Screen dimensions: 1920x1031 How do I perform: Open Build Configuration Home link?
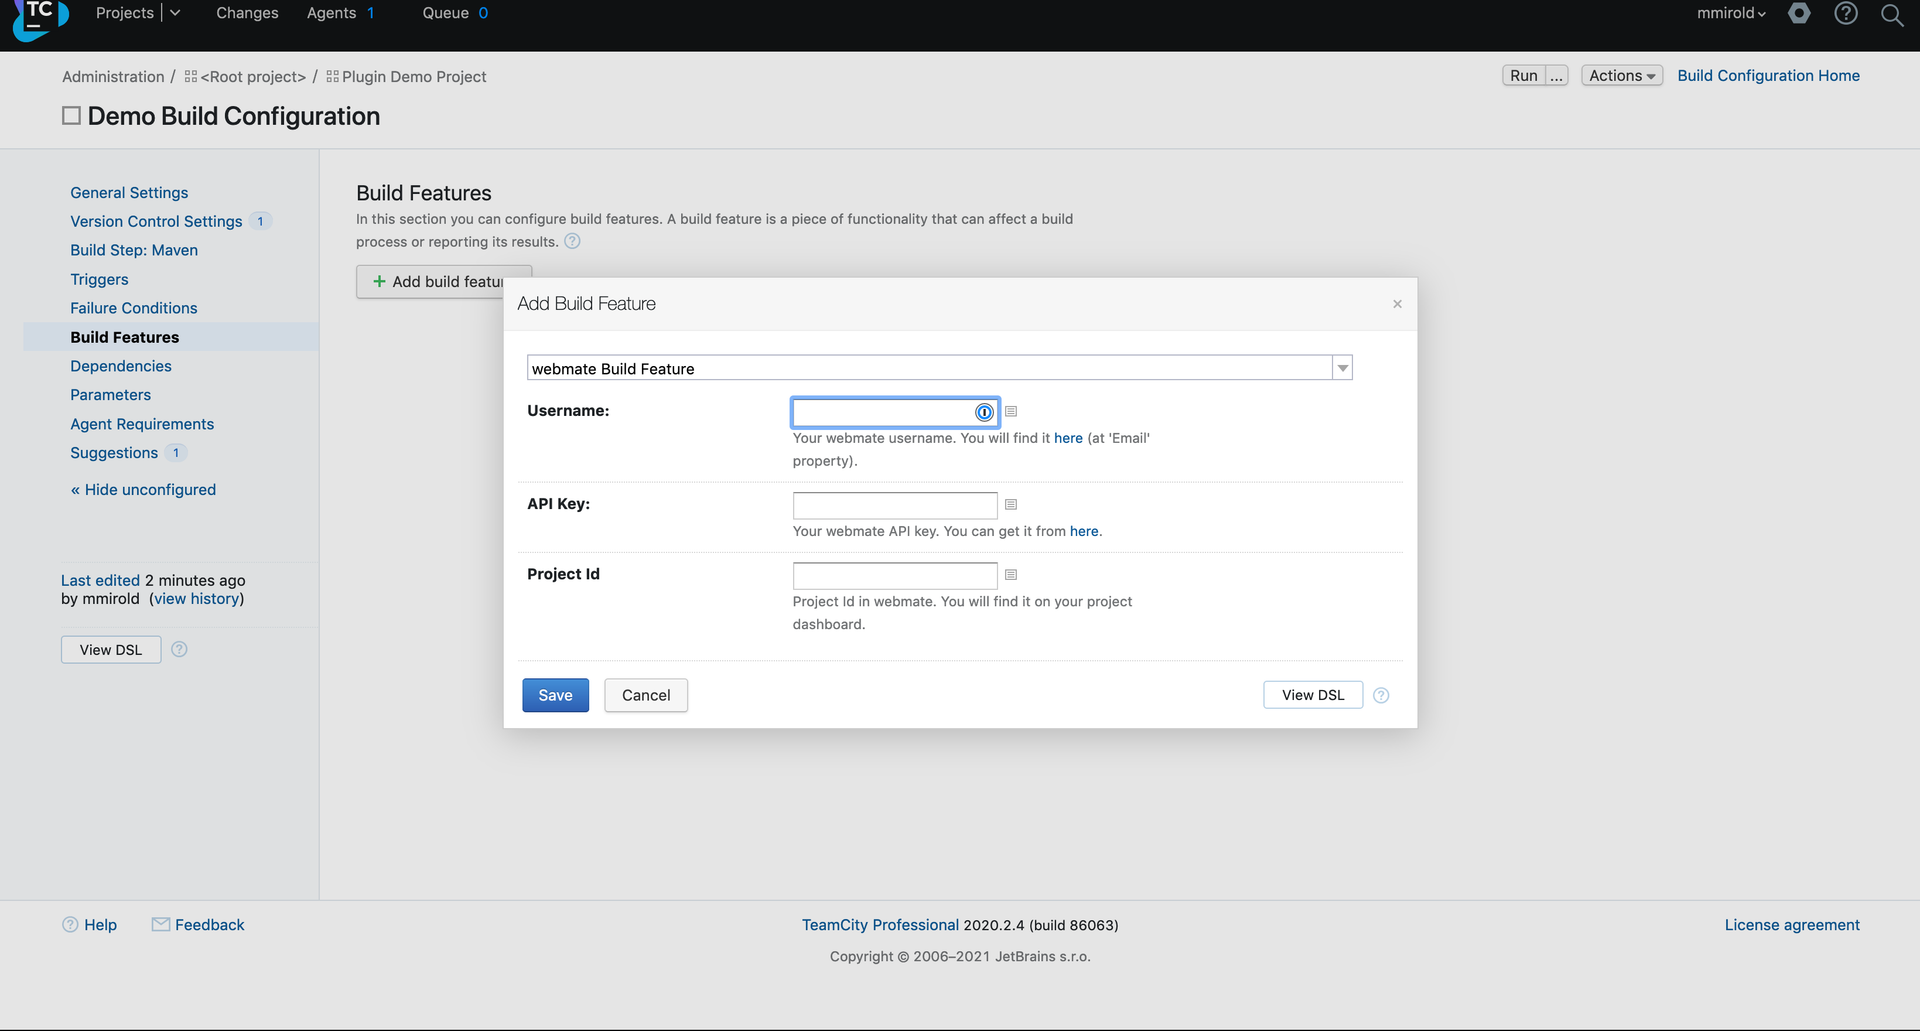click(1769, 76)
